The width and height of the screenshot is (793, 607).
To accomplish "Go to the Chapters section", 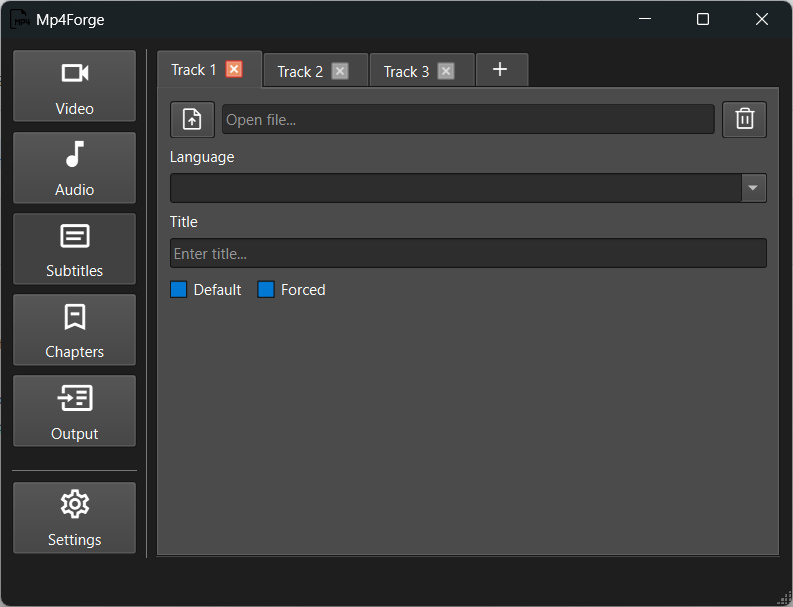I will 74,329.
